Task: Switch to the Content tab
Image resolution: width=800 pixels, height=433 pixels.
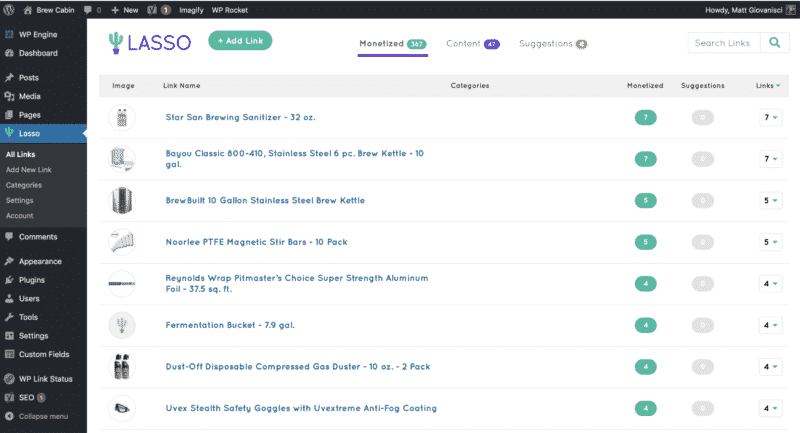Action: point(472,44)
